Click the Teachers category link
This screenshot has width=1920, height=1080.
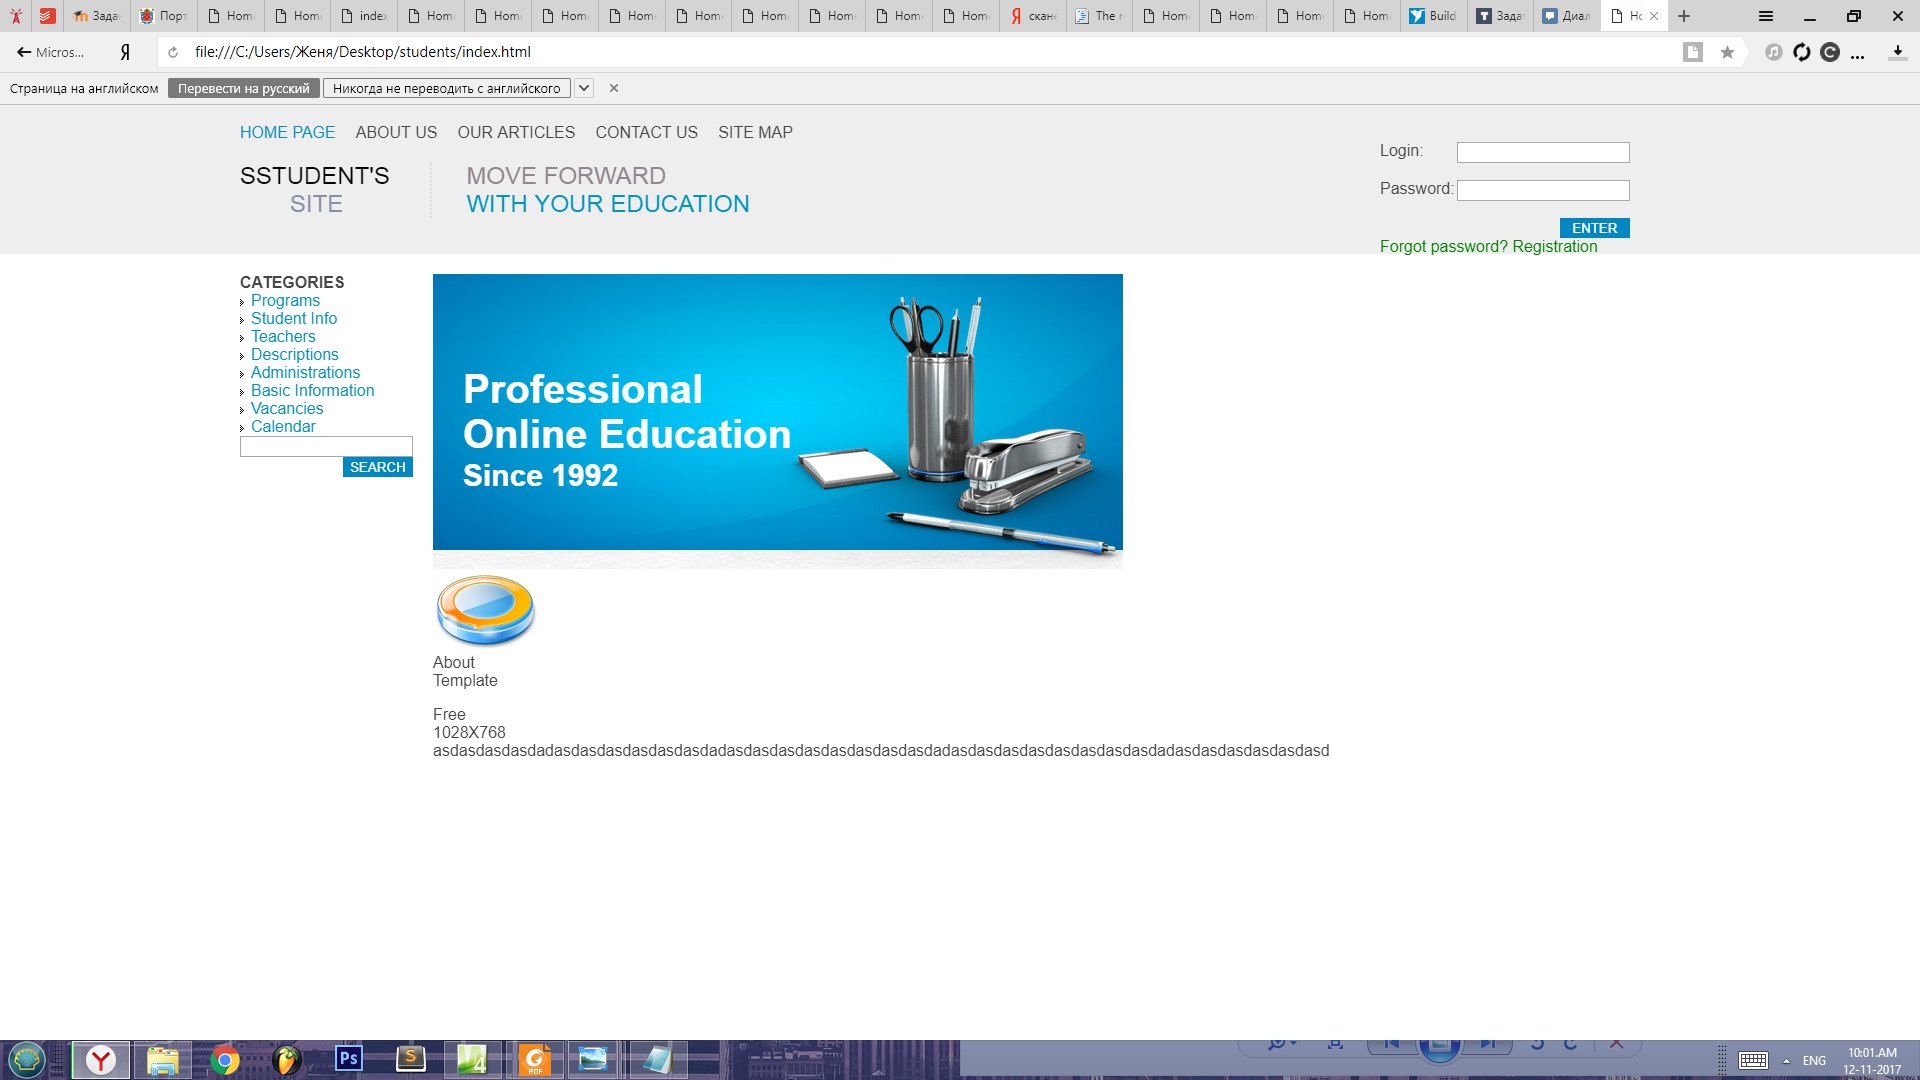283,337
